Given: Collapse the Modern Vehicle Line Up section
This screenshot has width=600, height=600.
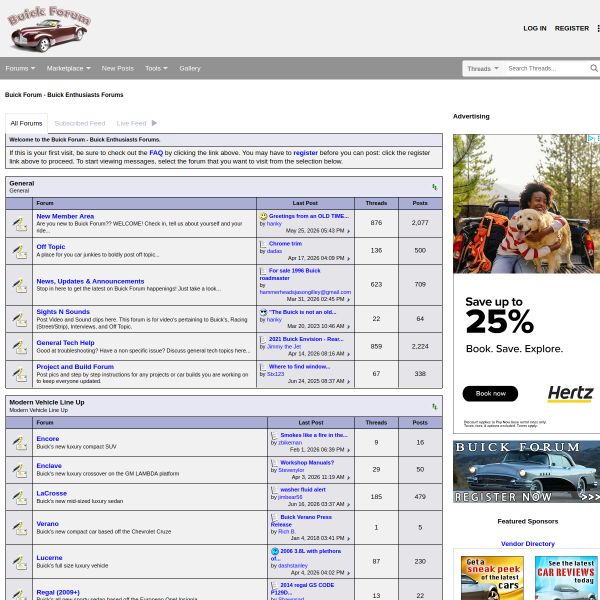Looking at the screenshot, I should pos(435,406).
